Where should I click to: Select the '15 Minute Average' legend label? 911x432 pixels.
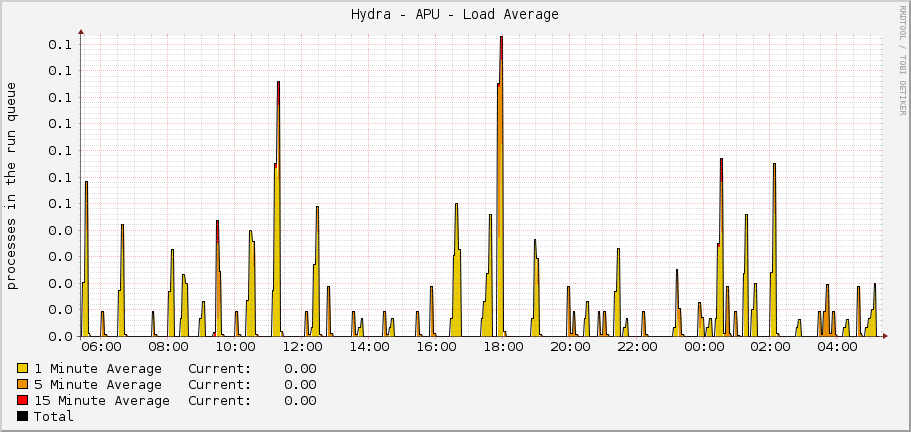point(102,401)
